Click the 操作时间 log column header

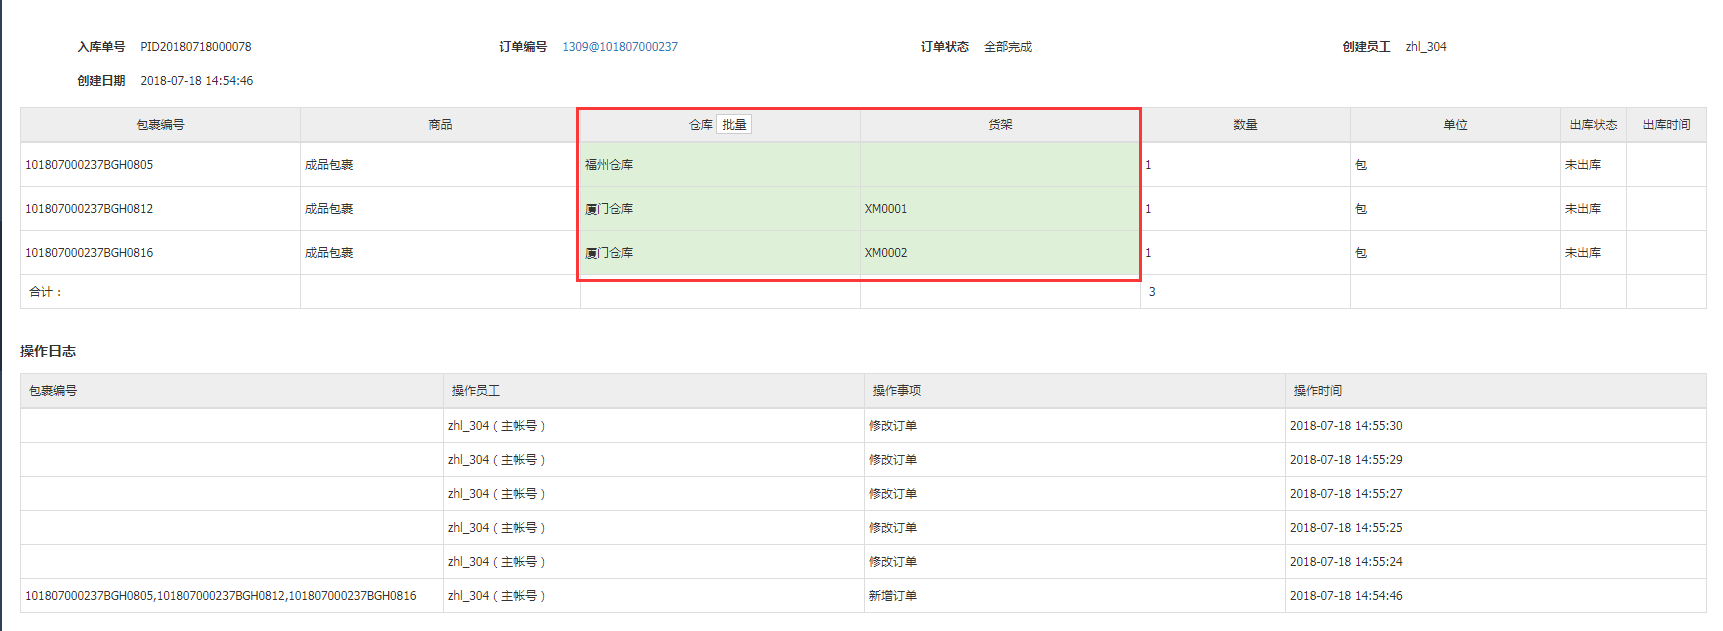pos(1317,391)
